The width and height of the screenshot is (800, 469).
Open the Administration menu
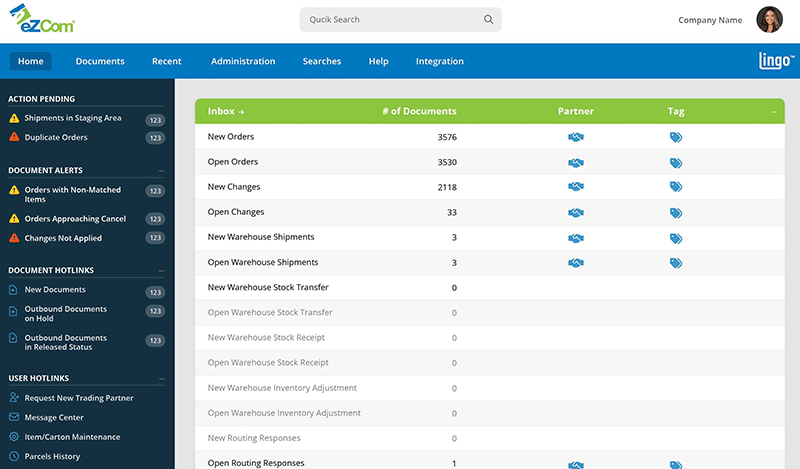click(243, 61)
